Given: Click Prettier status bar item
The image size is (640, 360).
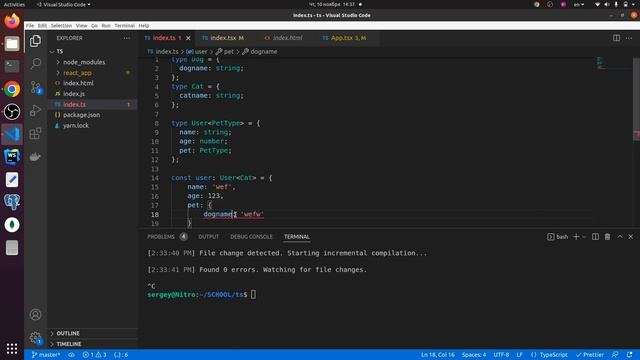Looking at the screenshot, I should (x=589, y=355).
